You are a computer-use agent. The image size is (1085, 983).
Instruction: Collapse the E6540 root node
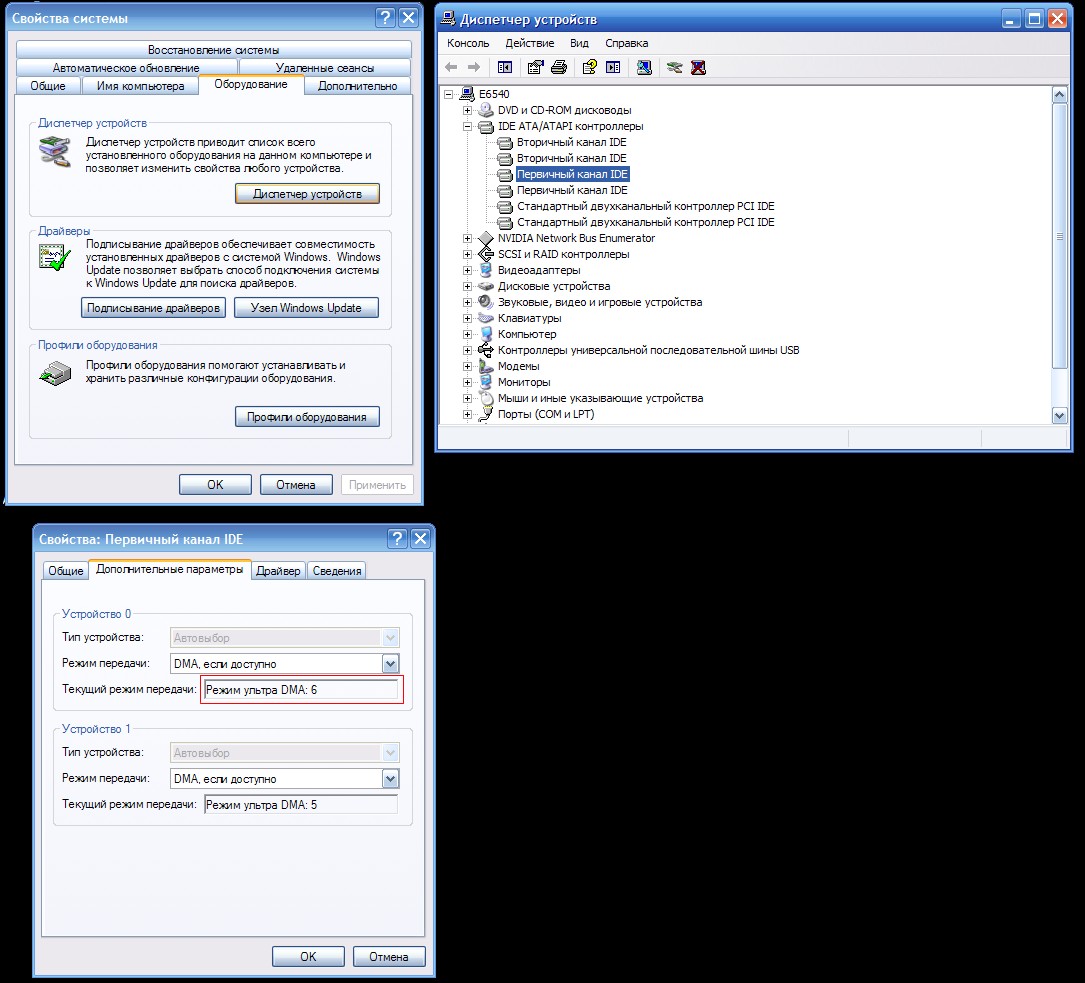[448, 94]
